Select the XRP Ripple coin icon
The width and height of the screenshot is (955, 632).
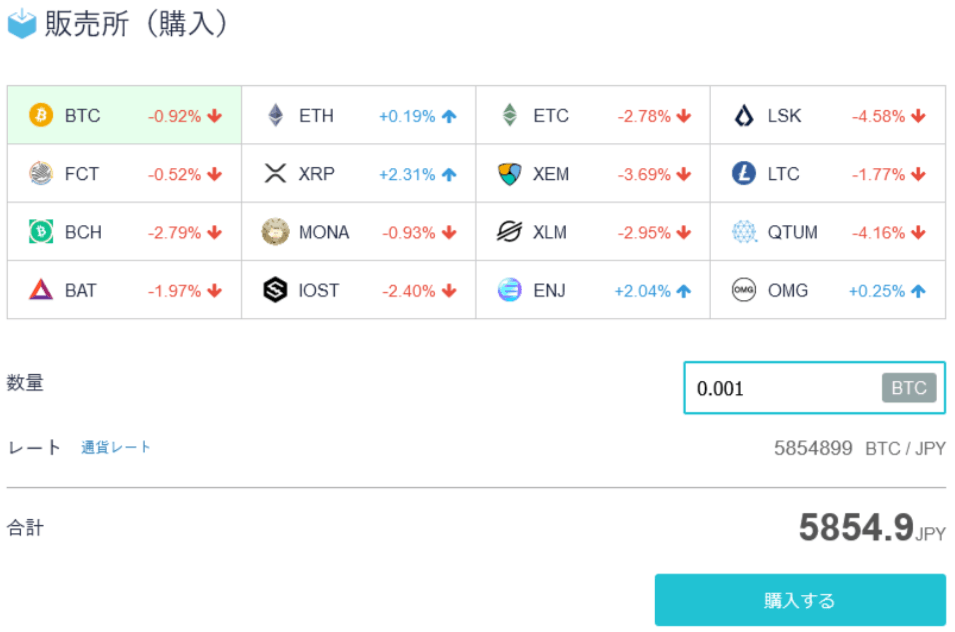tap(273, 173)
